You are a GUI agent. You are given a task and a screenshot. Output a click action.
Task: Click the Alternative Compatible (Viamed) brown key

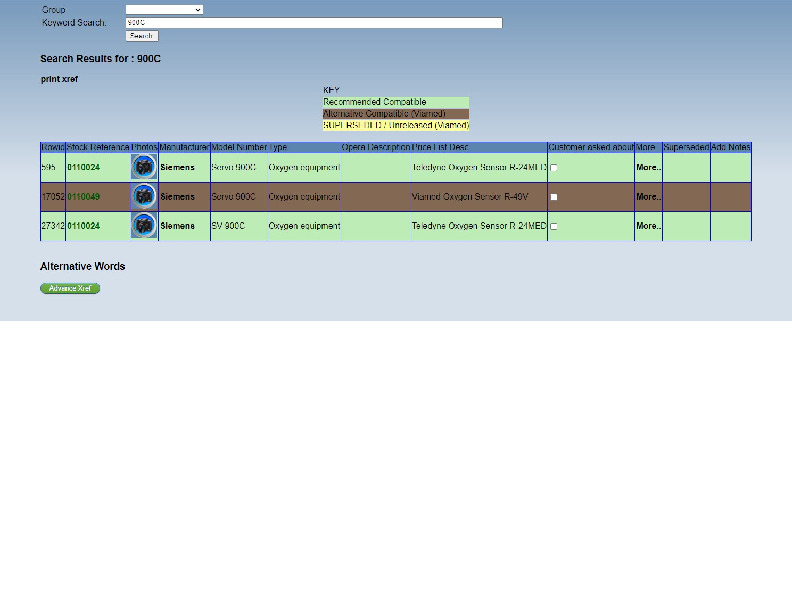tap(395, 114)
